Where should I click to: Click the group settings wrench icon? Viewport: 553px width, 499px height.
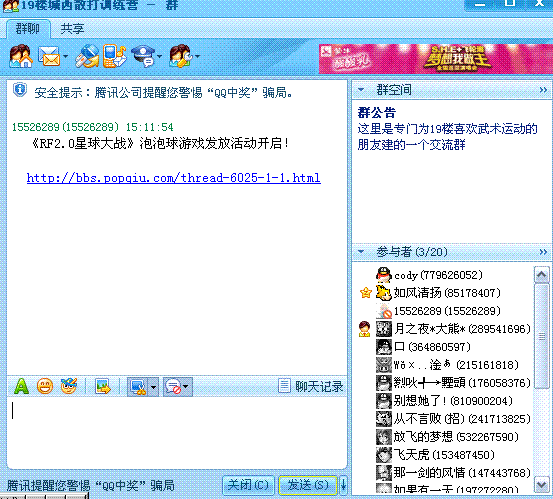tap(181, 56)
